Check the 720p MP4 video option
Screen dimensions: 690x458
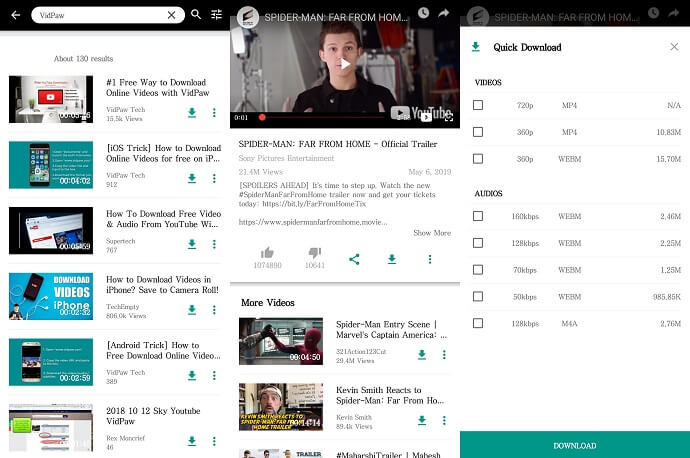click(478, 105)
